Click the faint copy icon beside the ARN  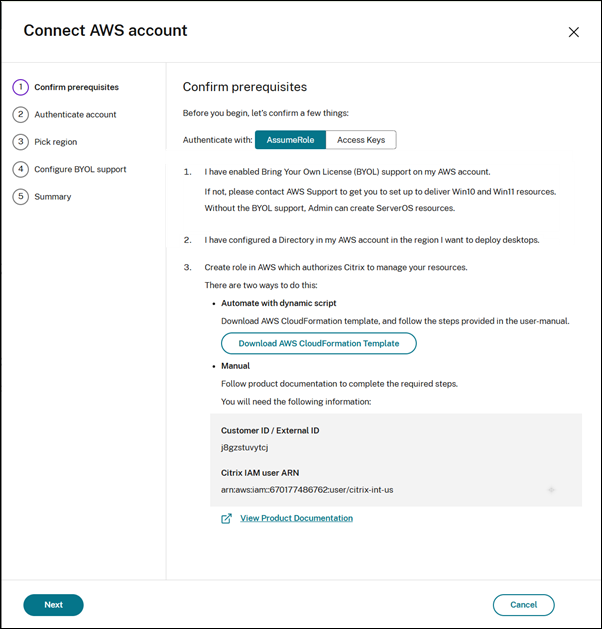pos(551,490)
